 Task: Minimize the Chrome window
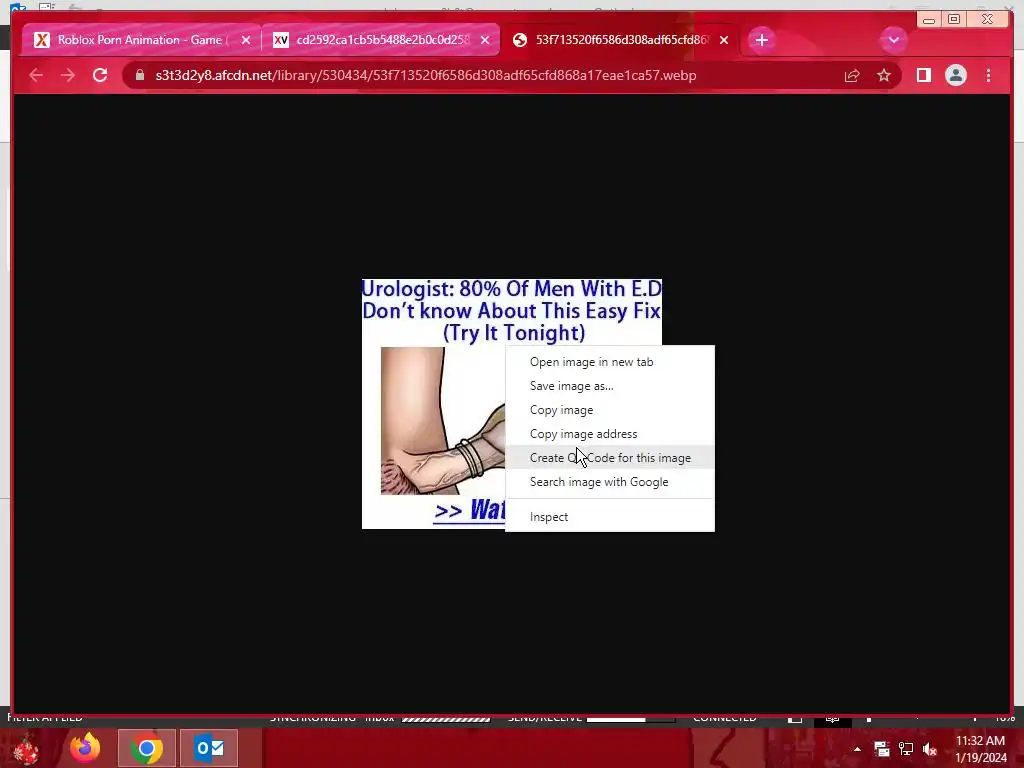pyautogui.click(x=929, y=20)
